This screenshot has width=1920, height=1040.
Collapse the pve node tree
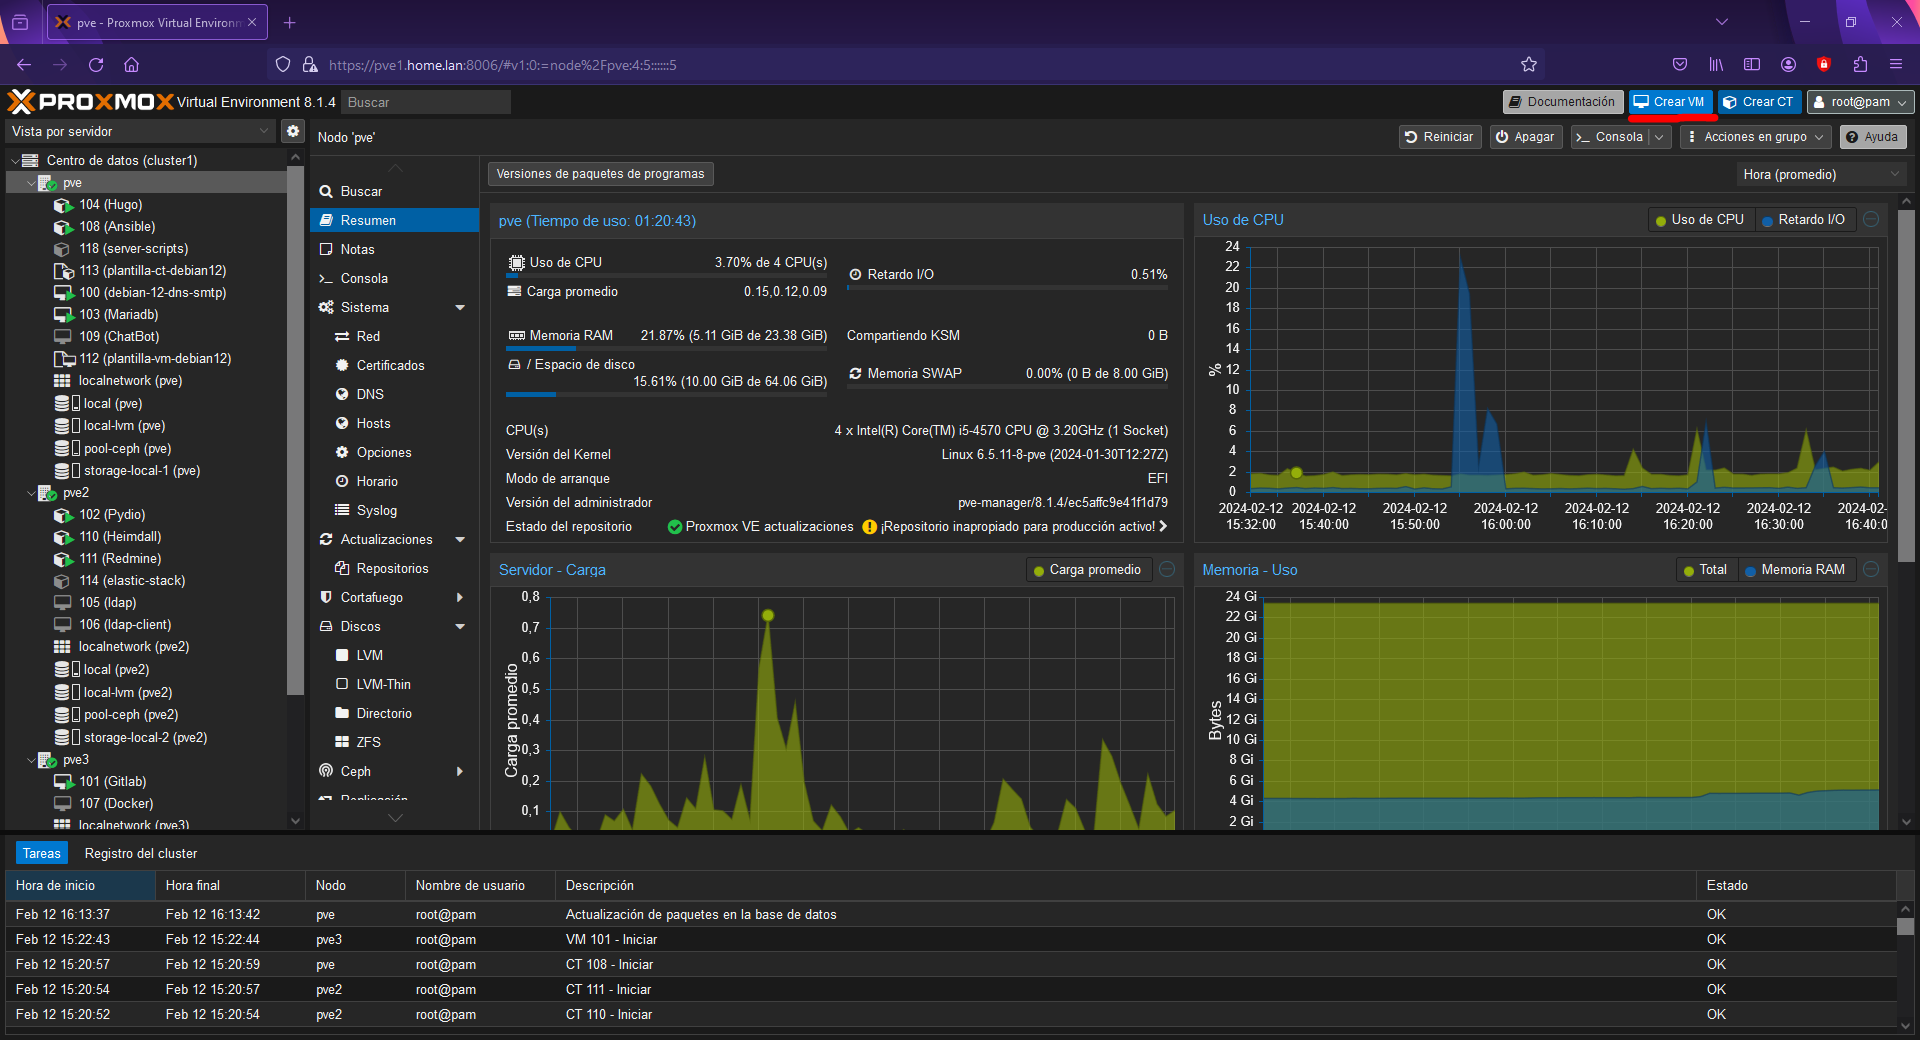(31, 183)
